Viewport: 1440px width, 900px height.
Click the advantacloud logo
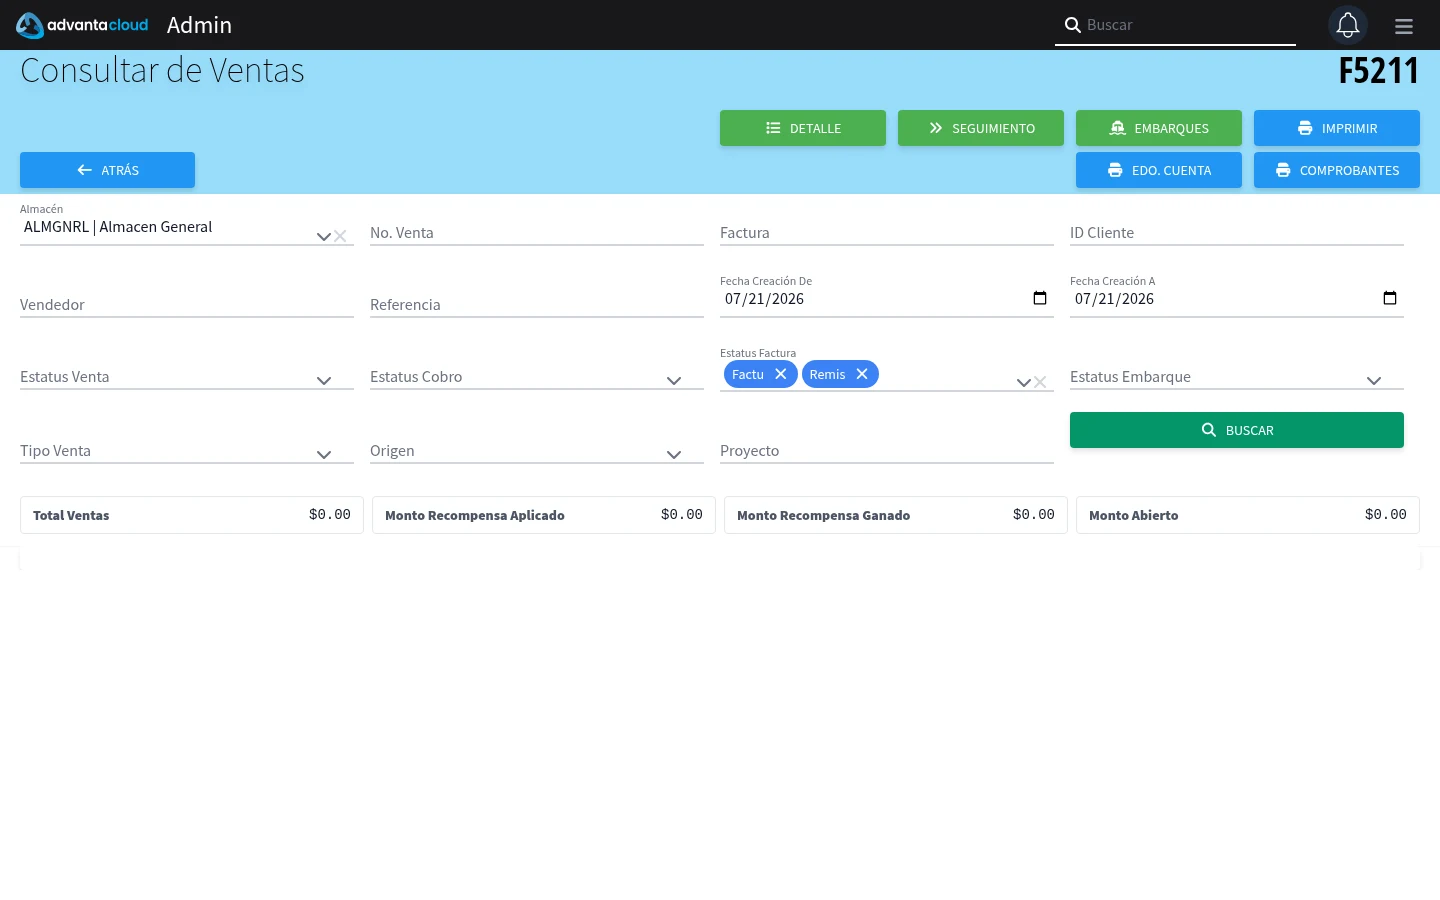pyautogui.click(x=82, y=25)
